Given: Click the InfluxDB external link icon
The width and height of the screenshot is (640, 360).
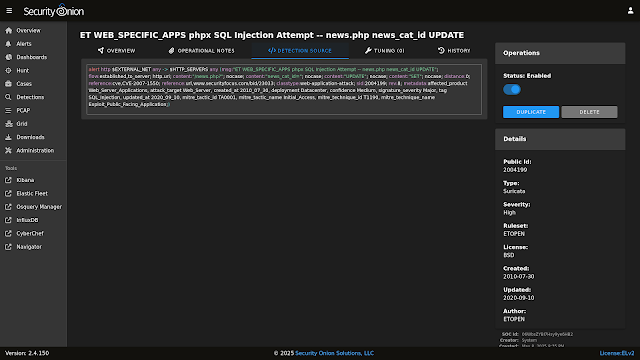Looking at the screenshot, I should coord(8,220).
